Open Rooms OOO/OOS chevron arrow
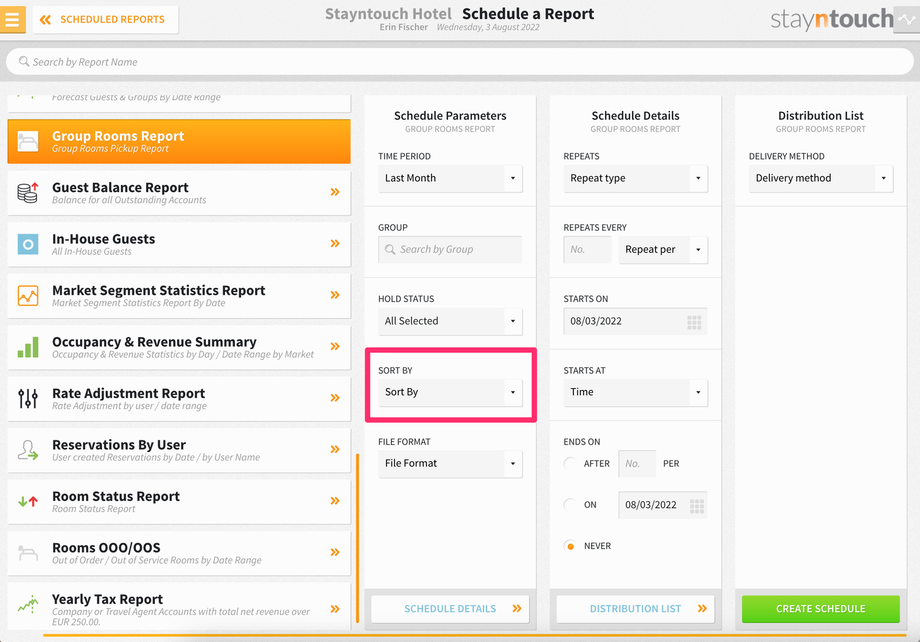The image size is (920, 642). [335, 552]
